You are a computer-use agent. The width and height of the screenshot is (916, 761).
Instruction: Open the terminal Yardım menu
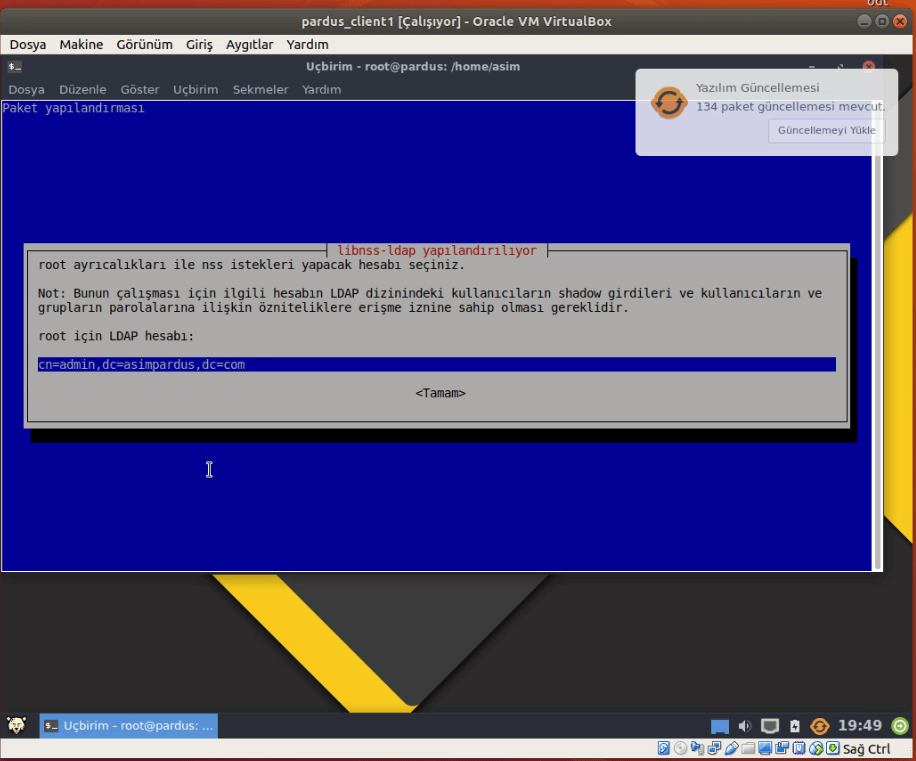[x=321, y=89]
